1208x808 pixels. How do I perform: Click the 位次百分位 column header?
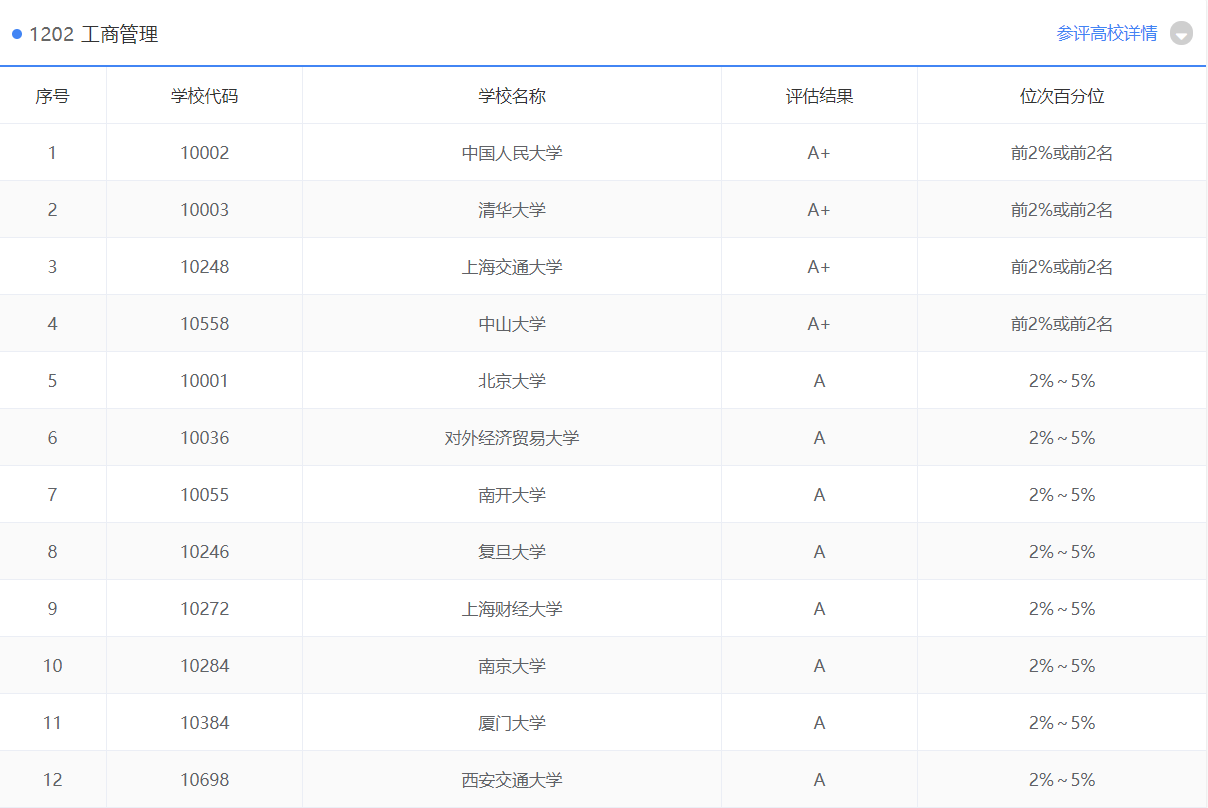[x=1062, y=96]
